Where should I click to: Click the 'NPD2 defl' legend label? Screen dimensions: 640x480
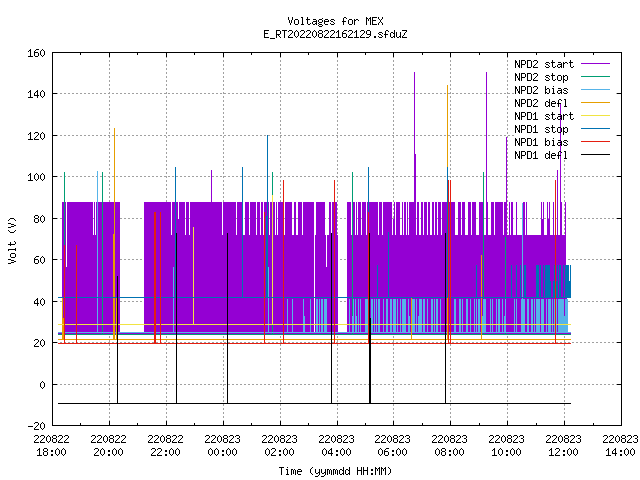(541, 103)
